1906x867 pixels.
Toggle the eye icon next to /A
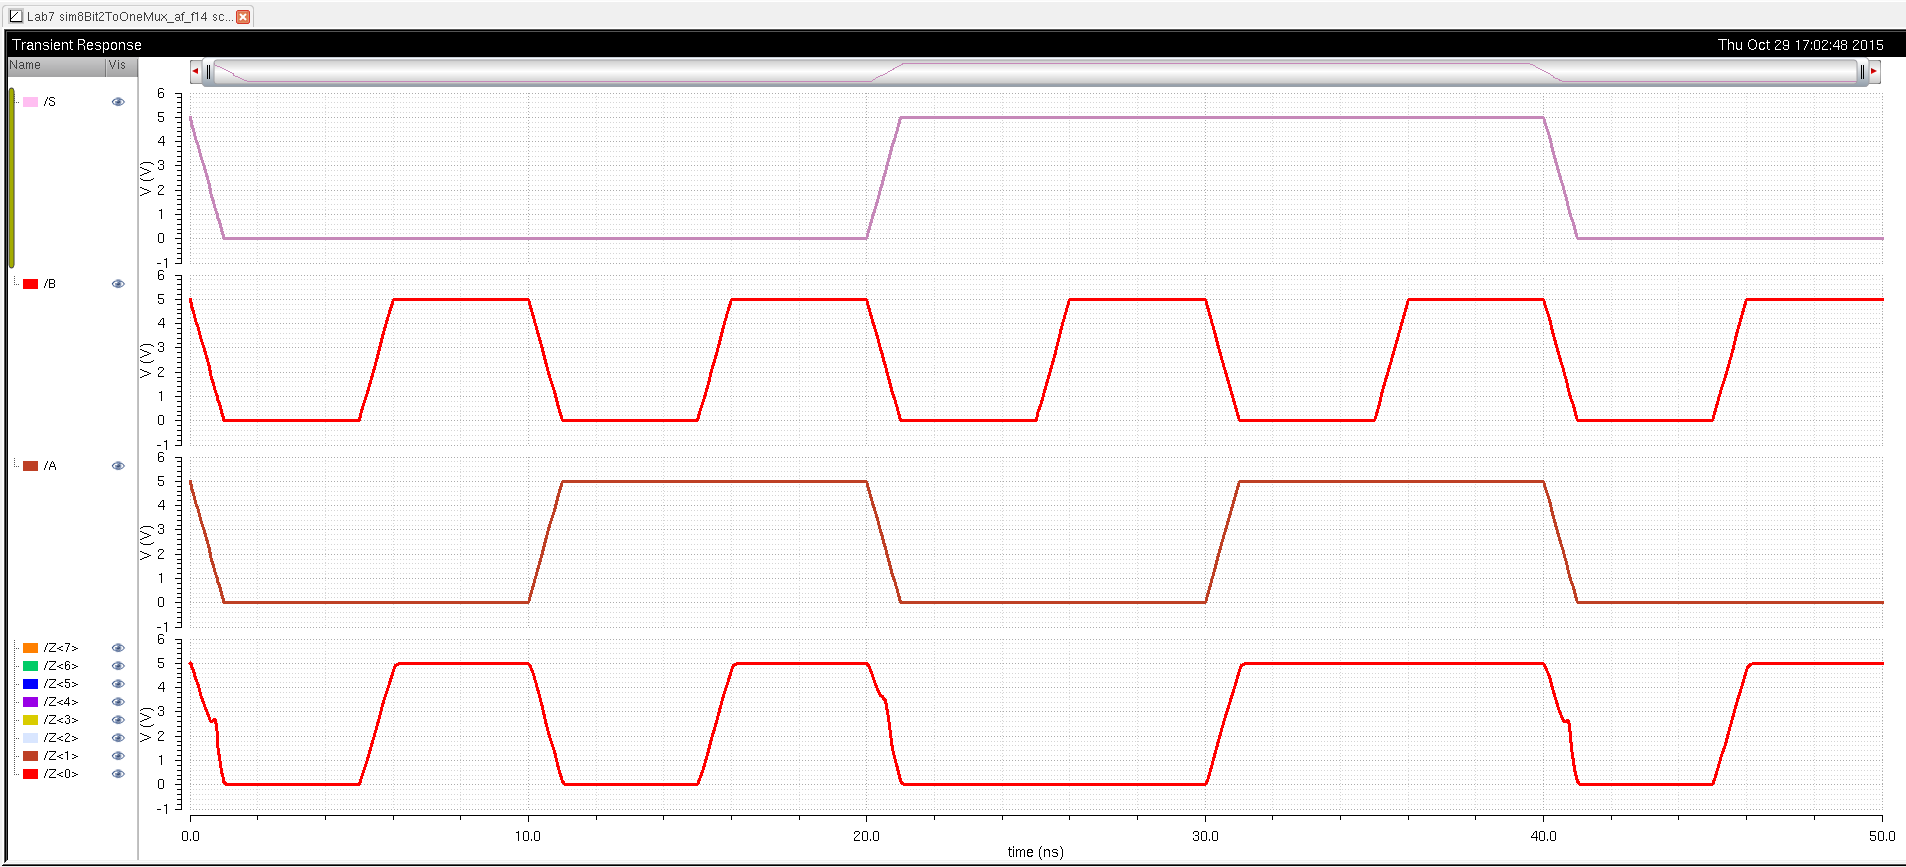click(118, 466)
